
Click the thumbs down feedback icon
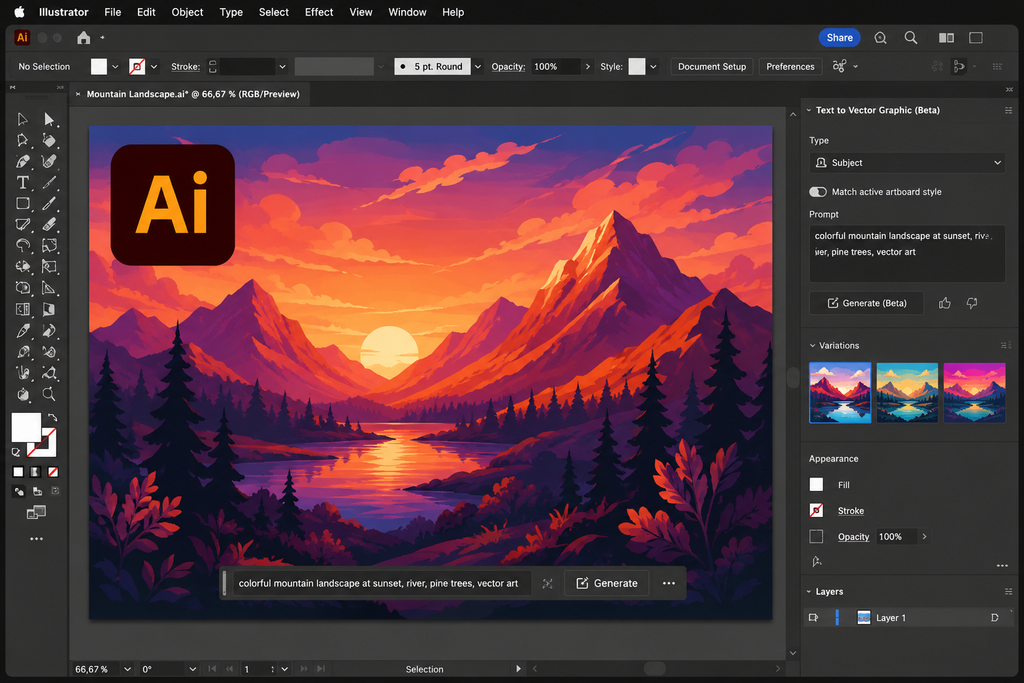pos(972,303)
